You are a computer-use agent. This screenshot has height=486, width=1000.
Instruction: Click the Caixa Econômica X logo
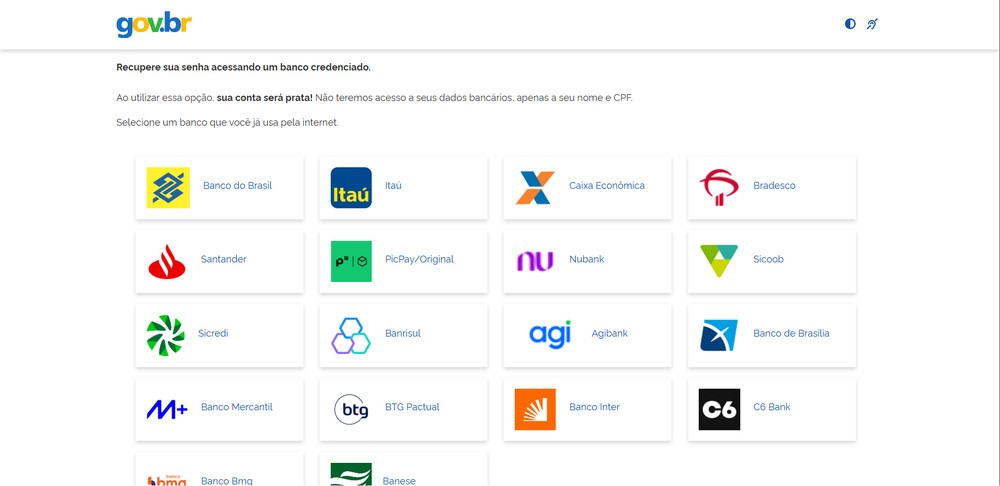(x=536, y=188)
